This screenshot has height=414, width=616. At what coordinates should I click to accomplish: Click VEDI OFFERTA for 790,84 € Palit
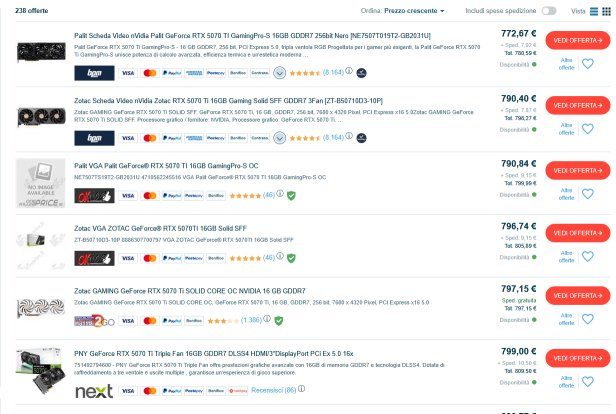tap(578, 170)
